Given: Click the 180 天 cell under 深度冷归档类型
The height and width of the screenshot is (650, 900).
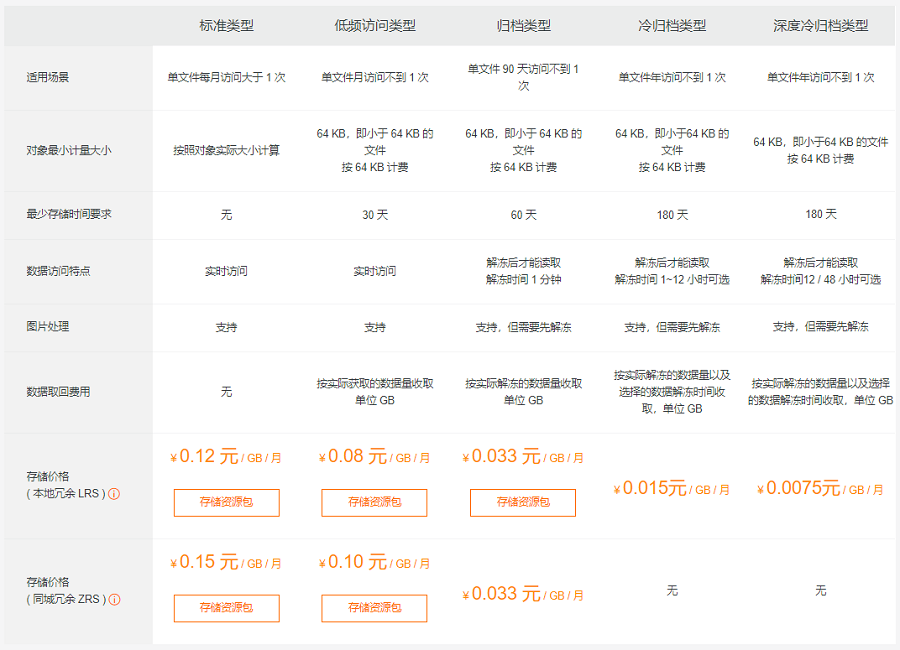Looking at the screenshot, I should (x=821, y=214).
